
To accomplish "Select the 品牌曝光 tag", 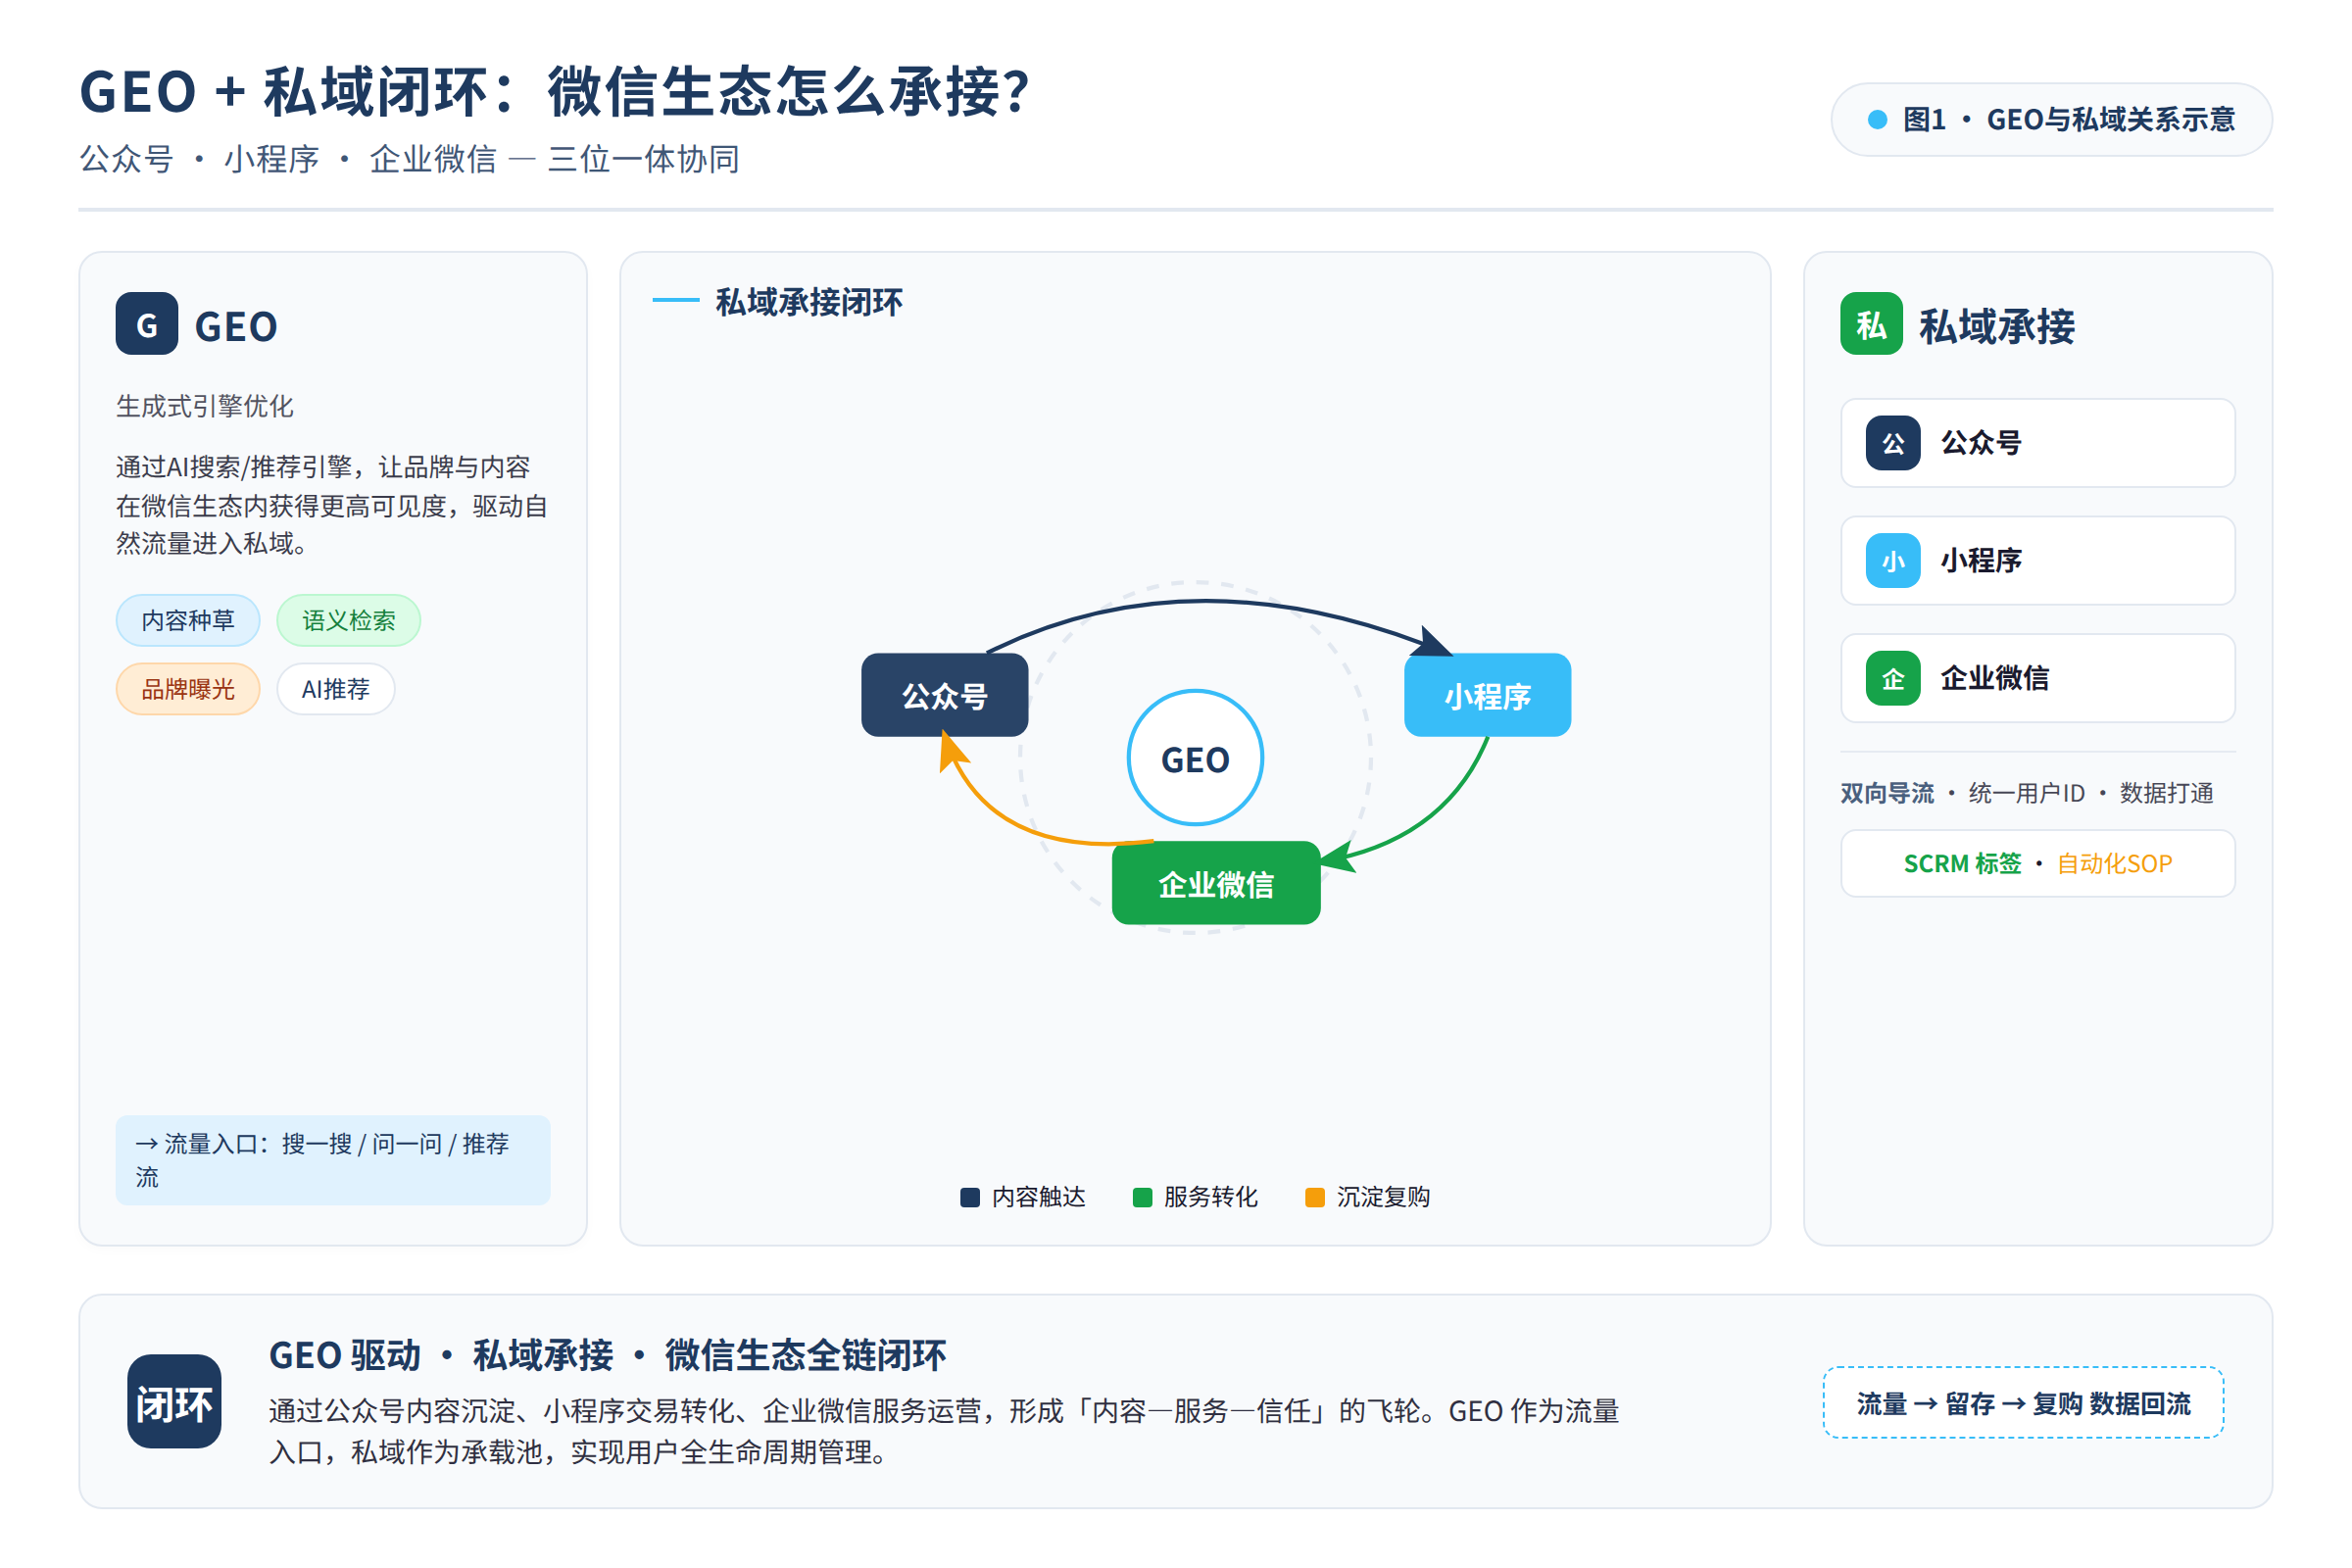I will [x=188, y=690].
